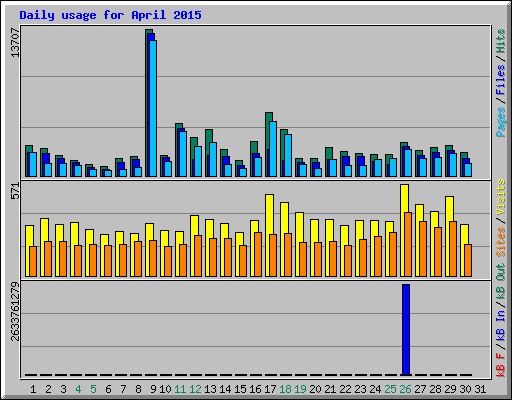This screenshot has width=512, height=400.
Task: Click day label '31' on the axis
Action: click(x=480, y=389)
